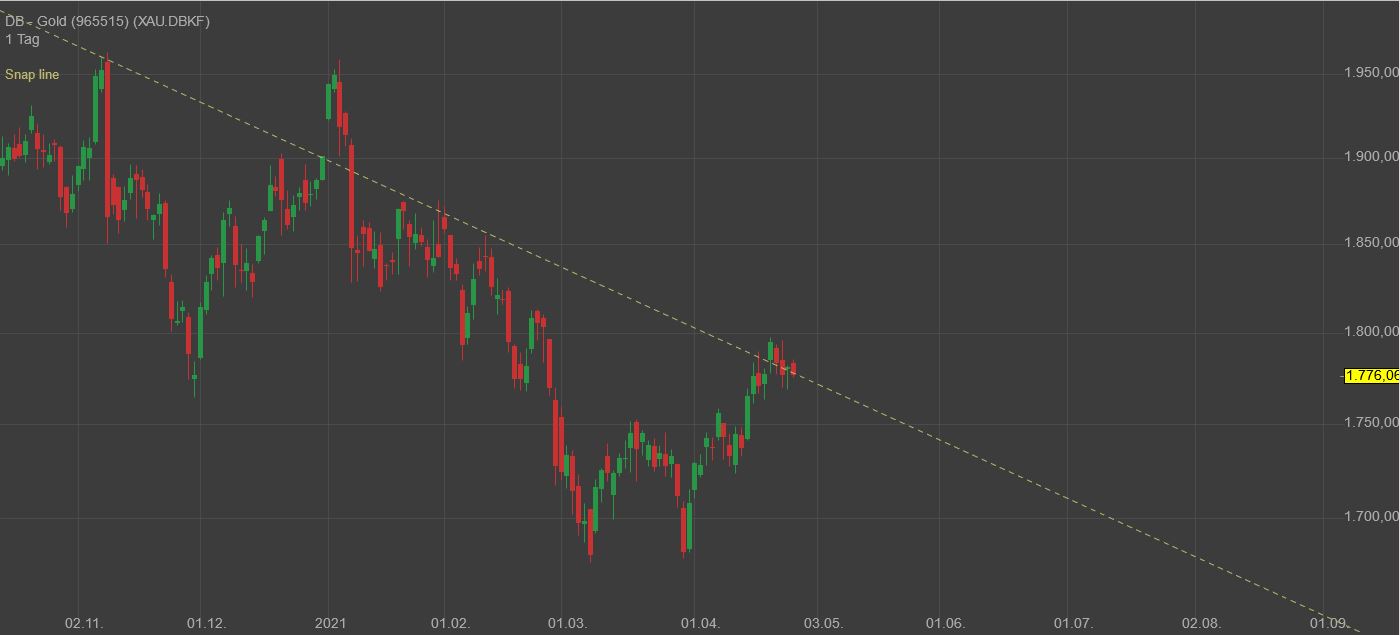Click the 01.06. date on time axis
The image size is (1400, 635).
tap(945, 623)
